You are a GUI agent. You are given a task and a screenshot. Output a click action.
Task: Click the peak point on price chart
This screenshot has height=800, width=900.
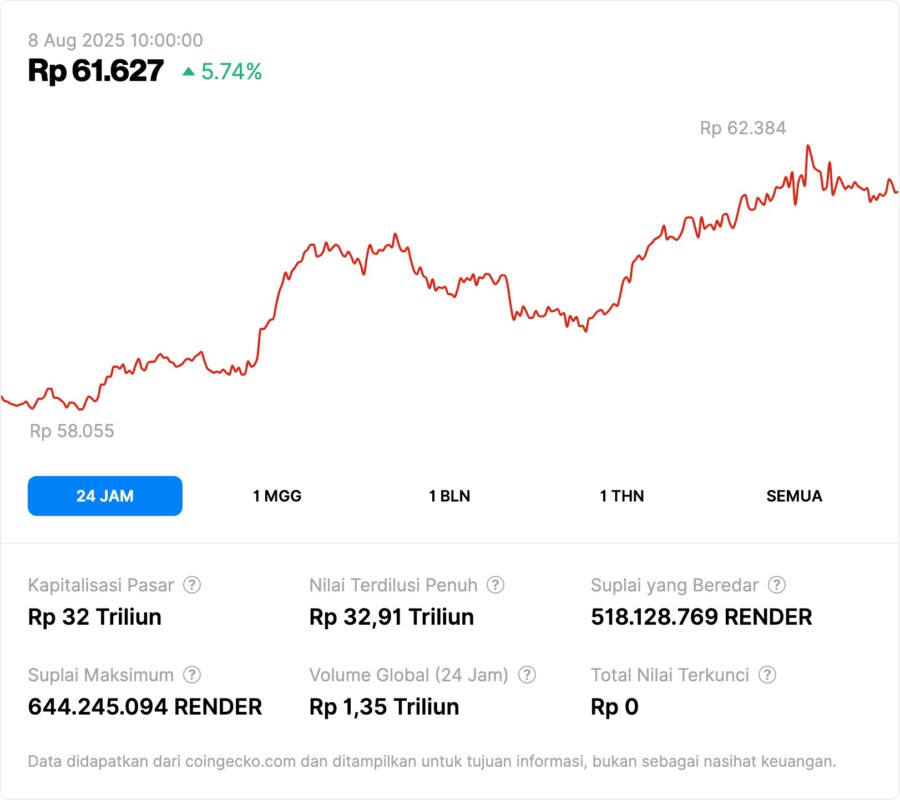click(x=807, y=146)
